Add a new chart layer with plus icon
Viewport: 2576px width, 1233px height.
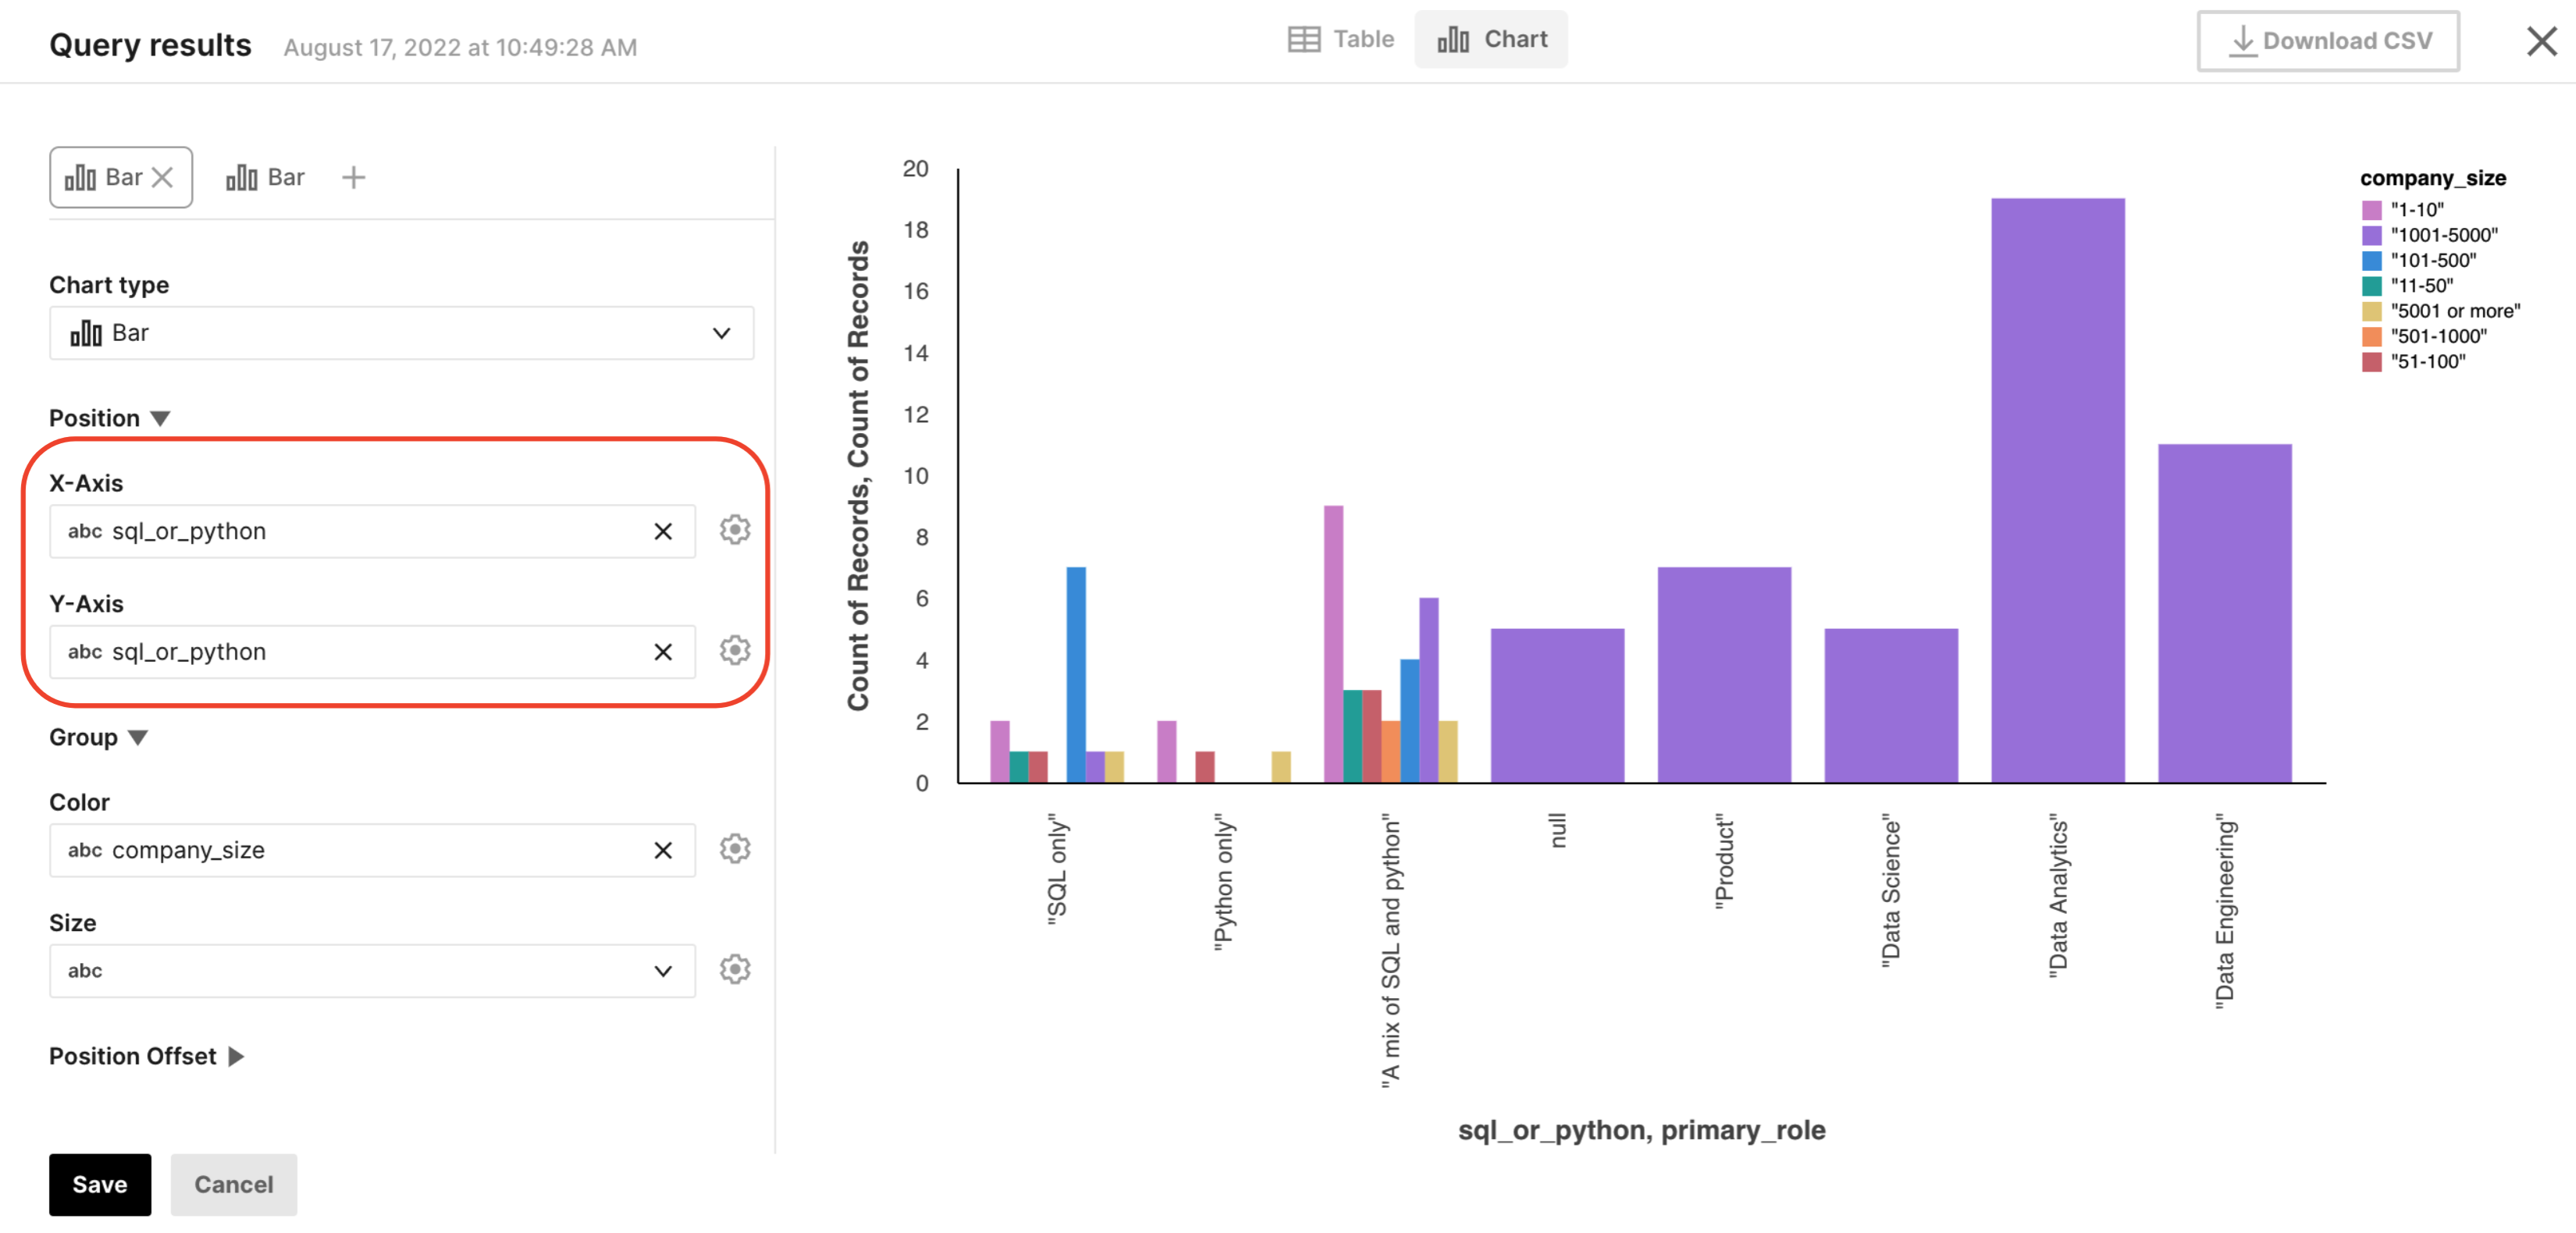pos(353,178)
